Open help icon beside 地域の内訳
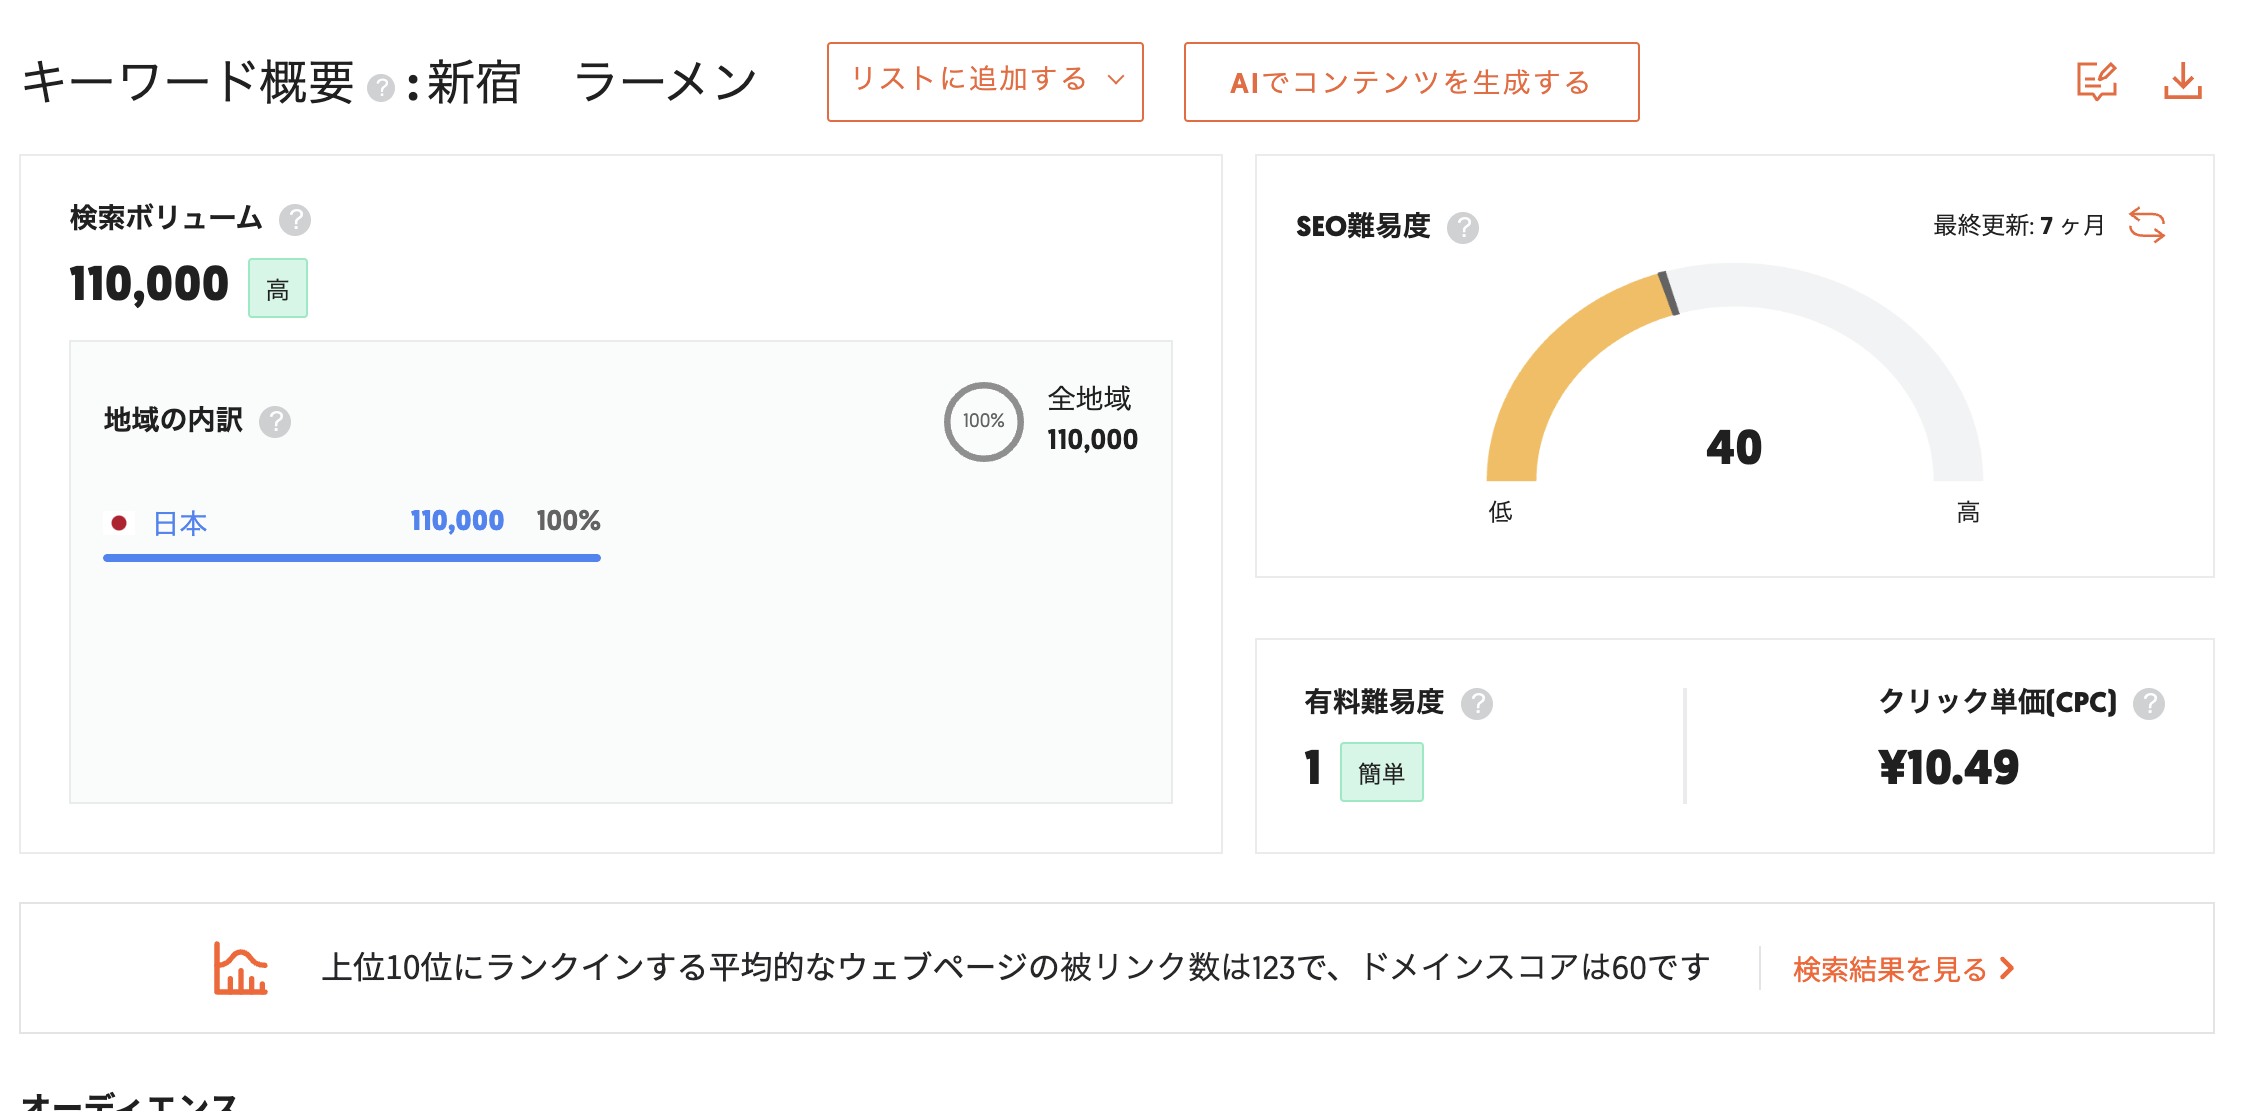Screen dimensions: 2264x1111 click(275, 422)
